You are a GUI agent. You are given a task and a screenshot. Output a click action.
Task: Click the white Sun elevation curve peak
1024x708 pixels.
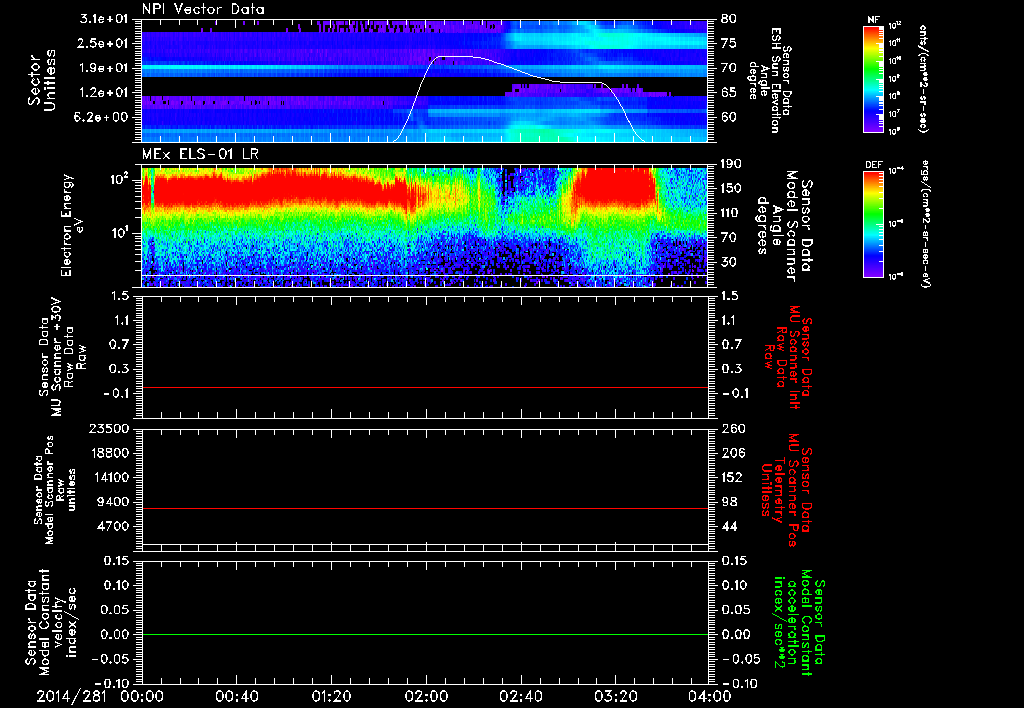(455, 57)
